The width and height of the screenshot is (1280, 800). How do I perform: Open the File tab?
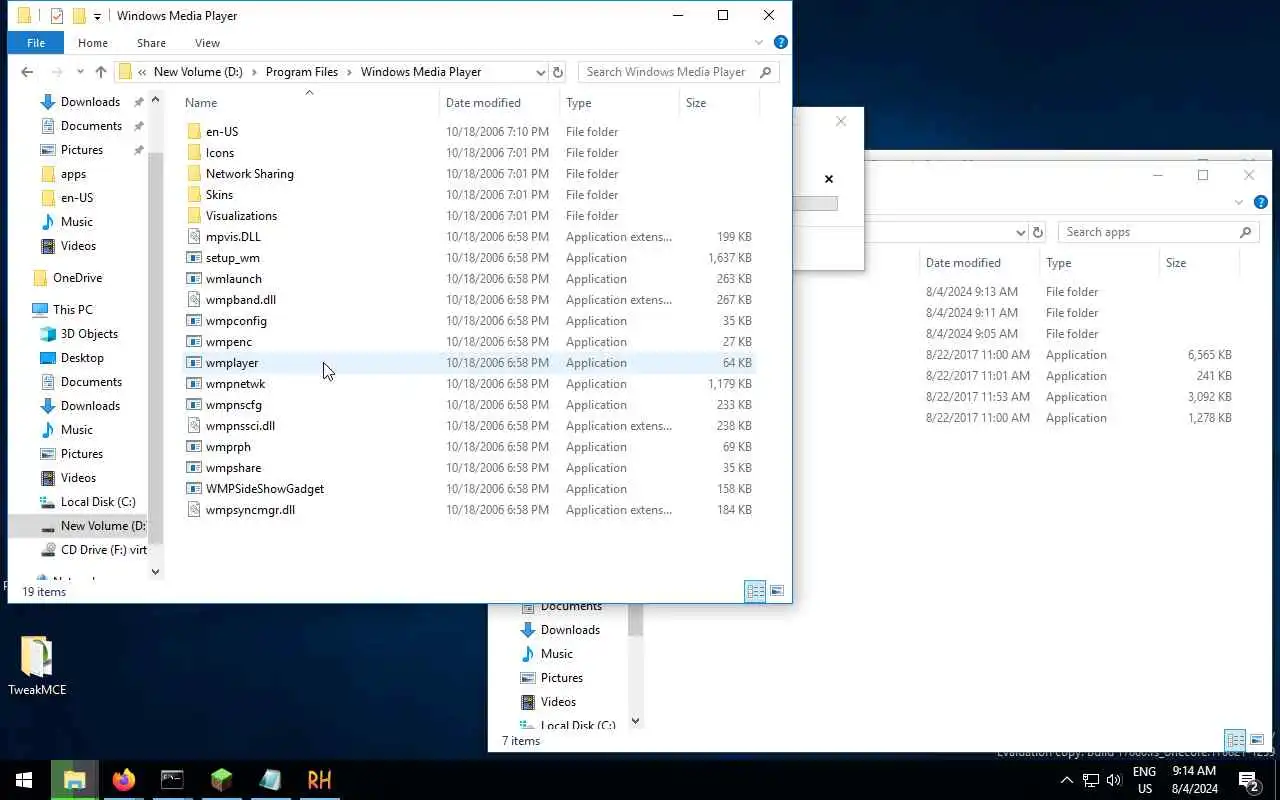click(x=36, y=43)
